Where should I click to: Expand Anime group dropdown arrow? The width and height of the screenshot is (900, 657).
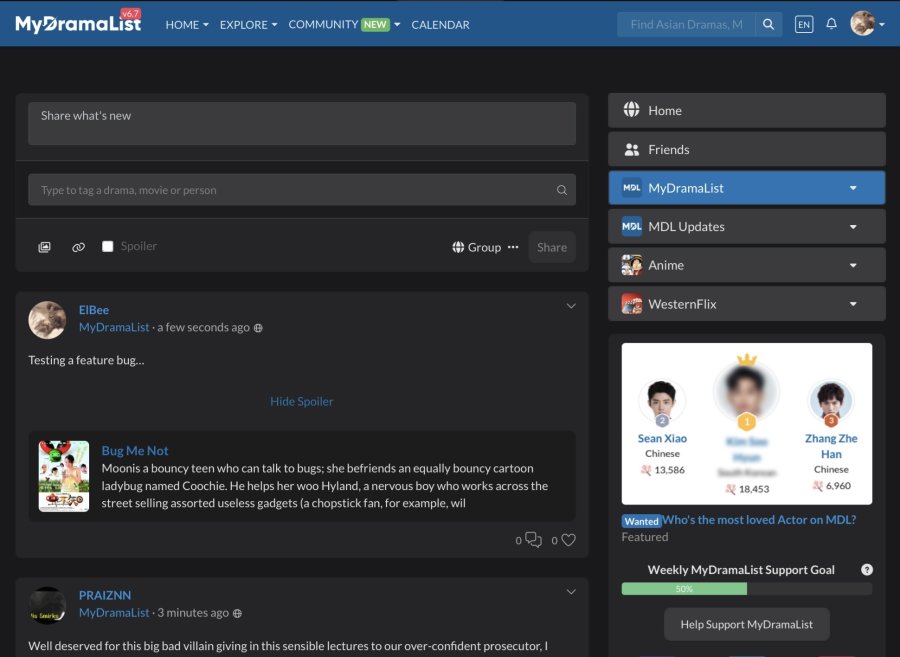pos(853,265)
